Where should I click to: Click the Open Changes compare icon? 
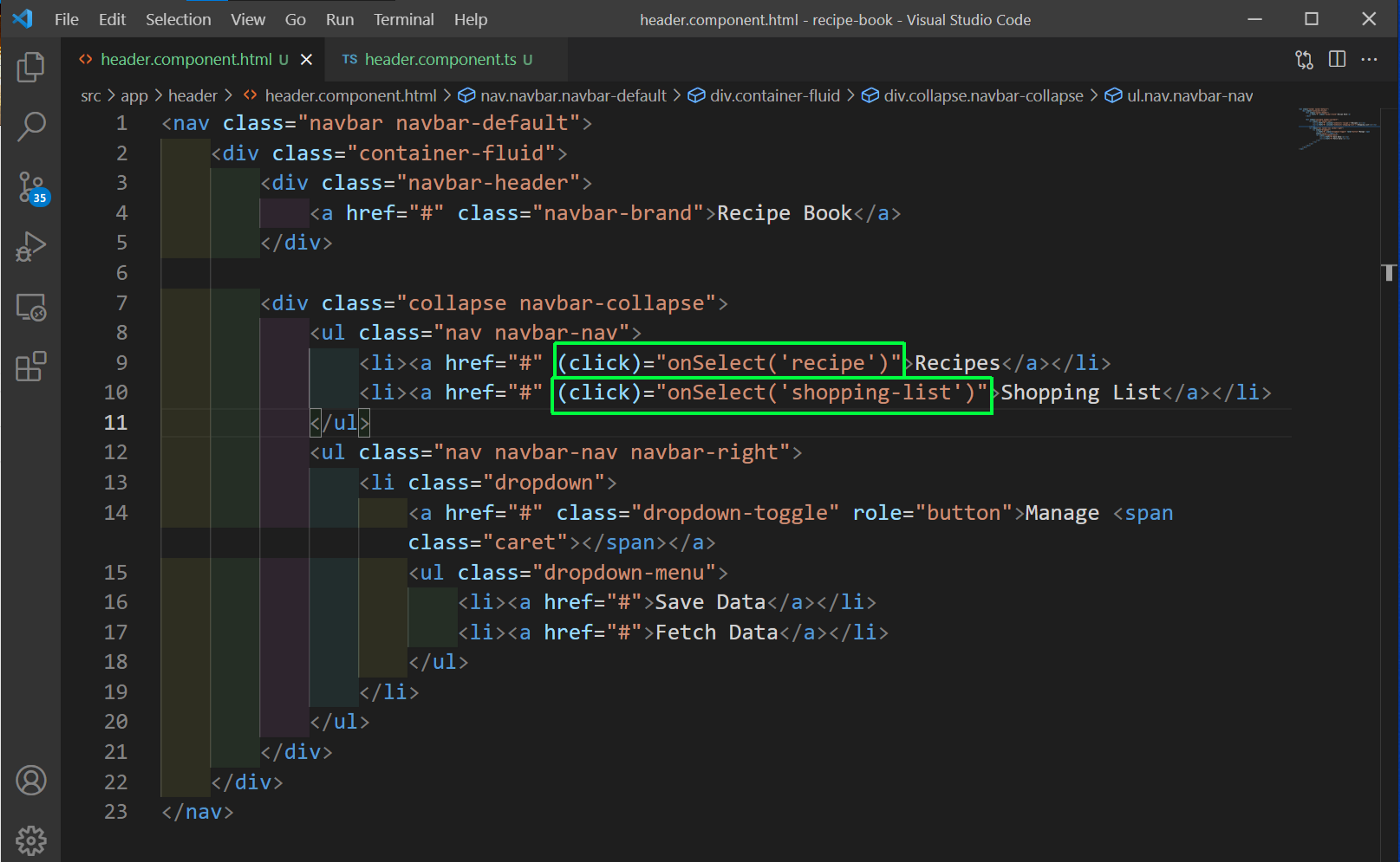(1304, 60)
